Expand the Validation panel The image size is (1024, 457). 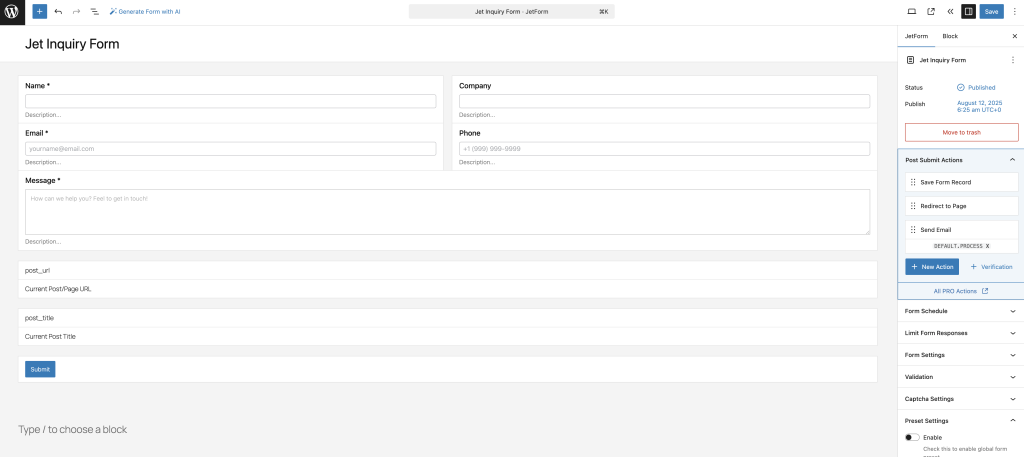click(x=961, y=377)
